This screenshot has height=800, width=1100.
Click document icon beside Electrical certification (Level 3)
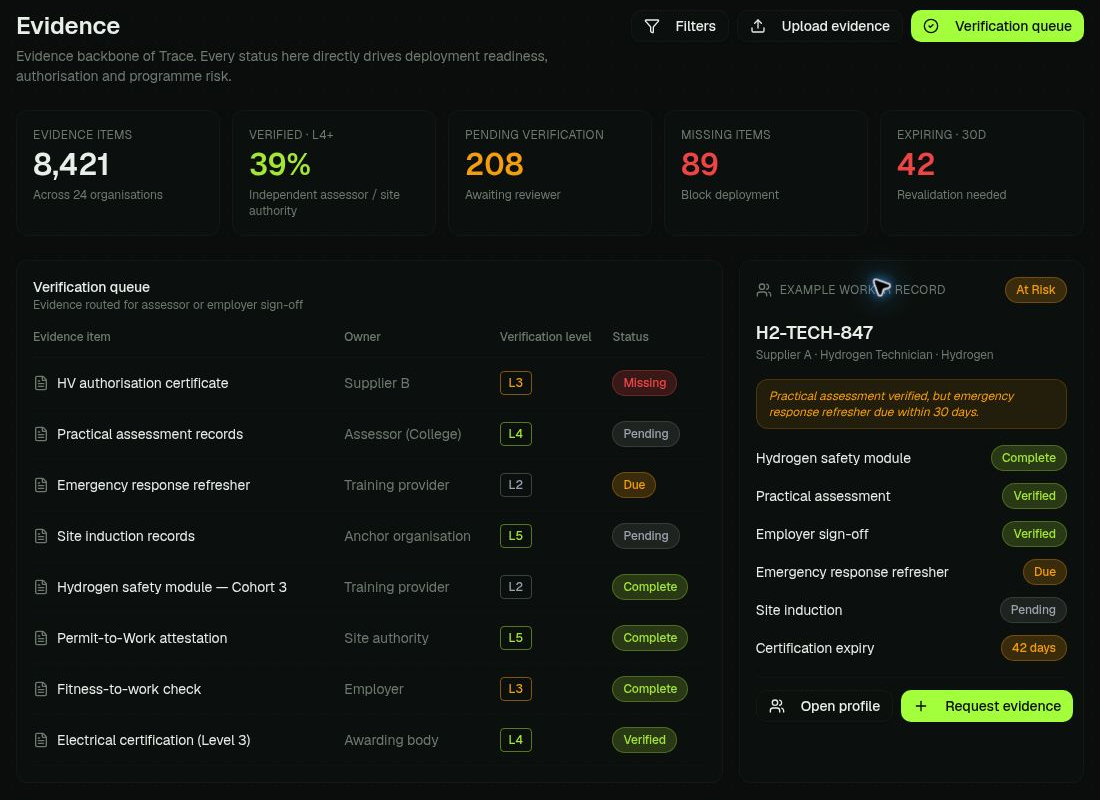click(41, 740)
